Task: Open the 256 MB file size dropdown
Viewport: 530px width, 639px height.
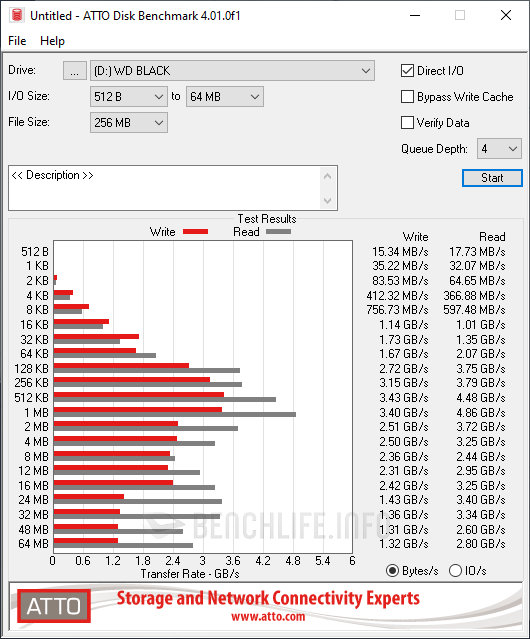Action: (x=129, y=123)
